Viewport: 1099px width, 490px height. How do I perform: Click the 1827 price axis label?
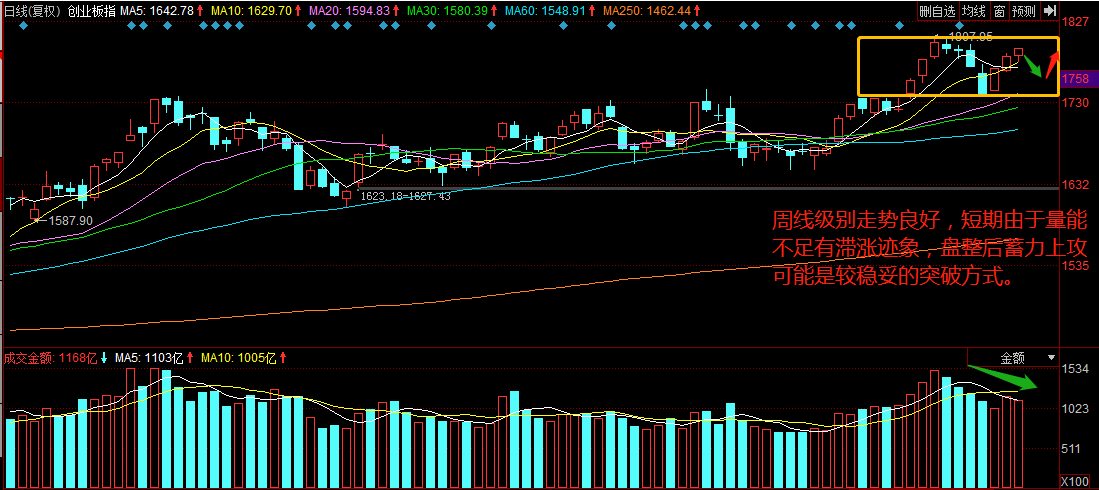click(x=1074, y=22)
